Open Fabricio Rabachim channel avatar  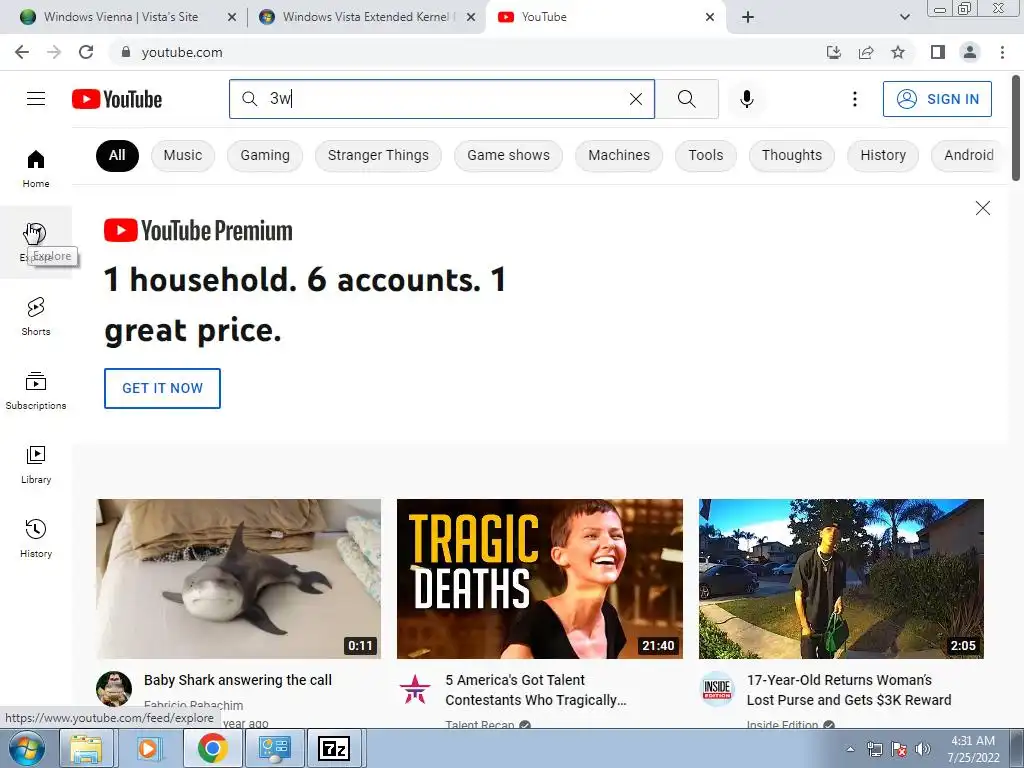pos(114,688)
